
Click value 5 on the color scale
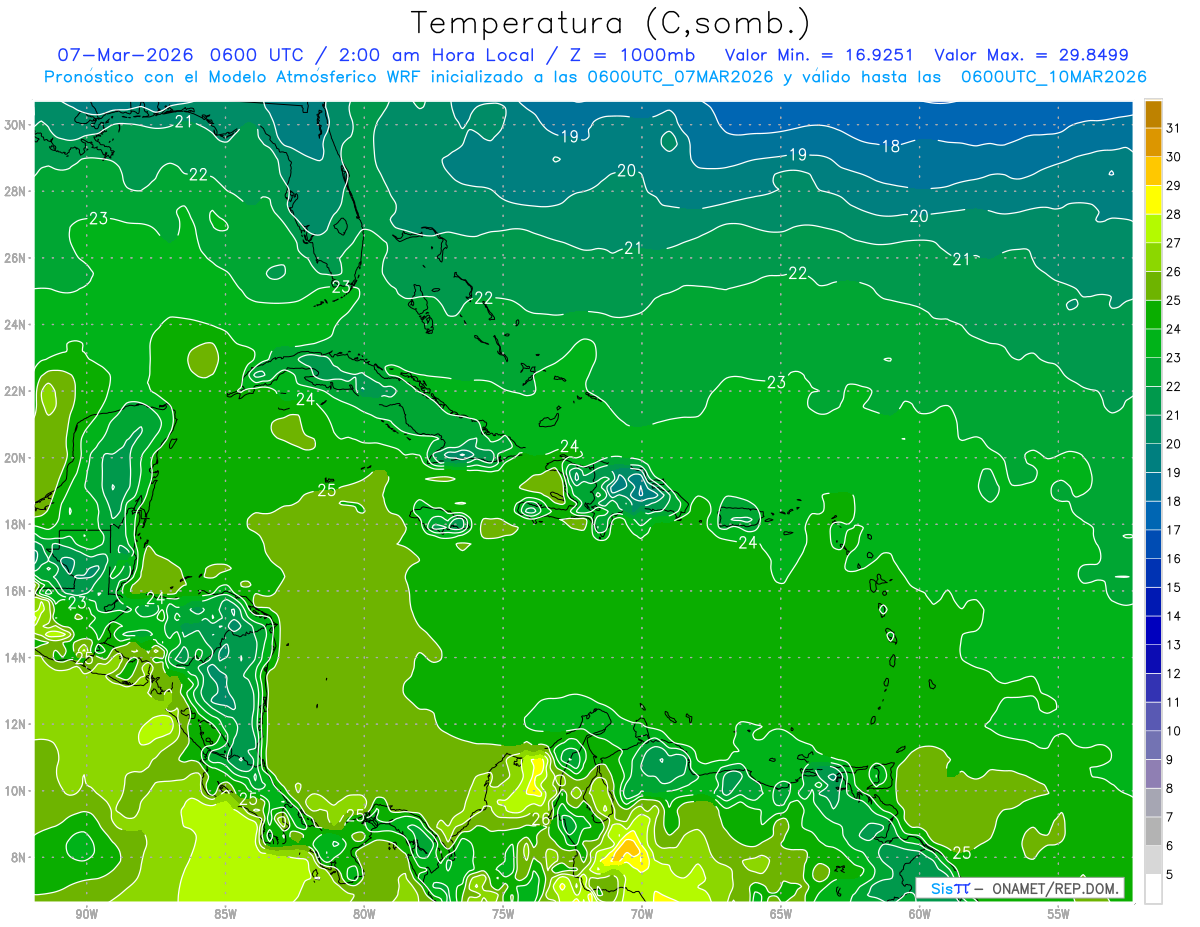(x=1170, y=876)
